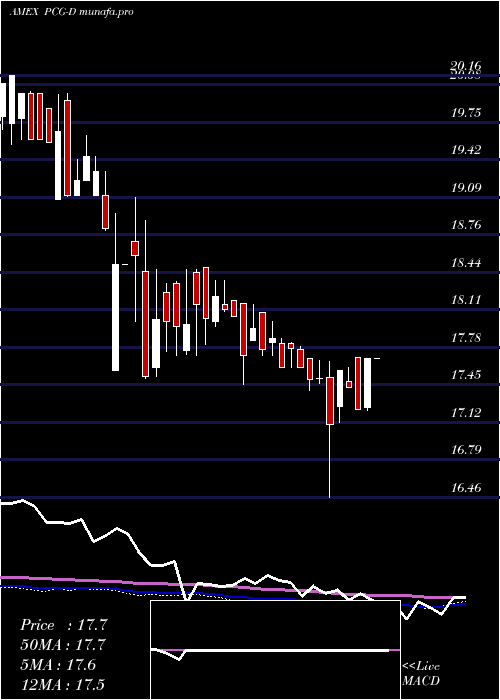The height and width of the screenshot is (700, 500).
Task: Click the tall white candle below 18.44
Action: coord(116,317)
